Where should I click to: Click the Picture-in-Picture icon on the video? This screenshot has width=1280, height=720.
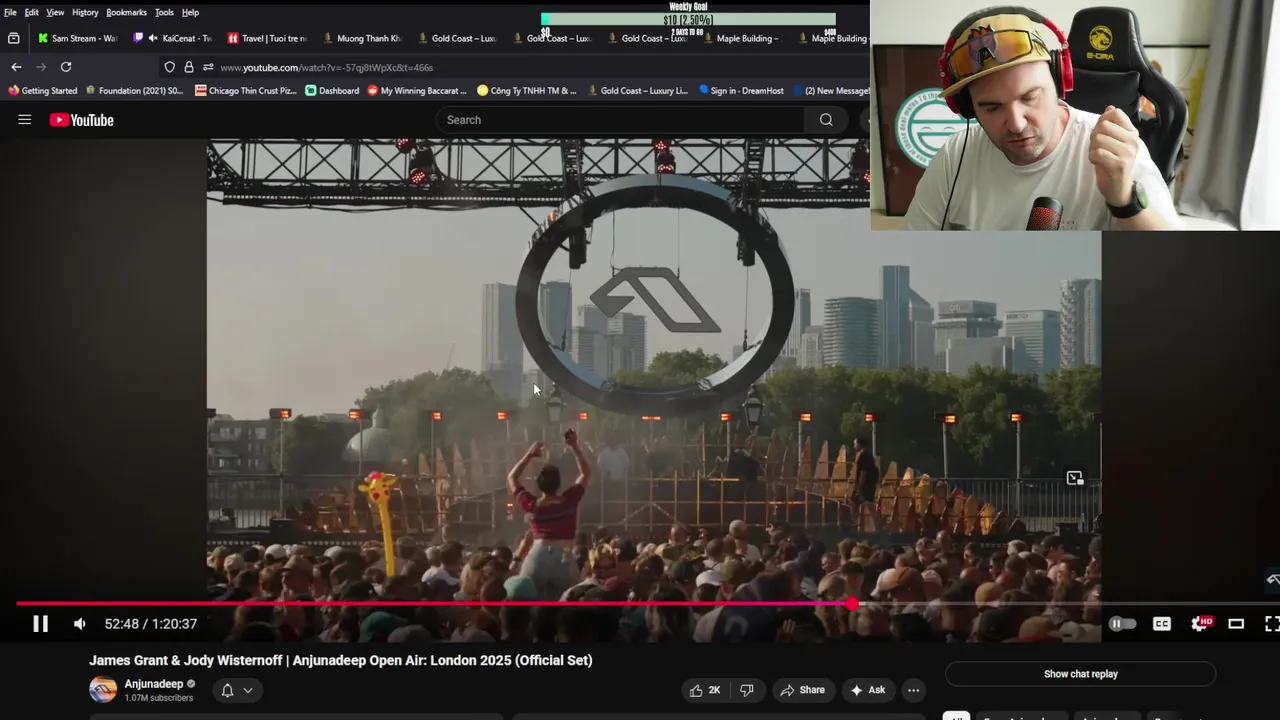(1075, 478)
